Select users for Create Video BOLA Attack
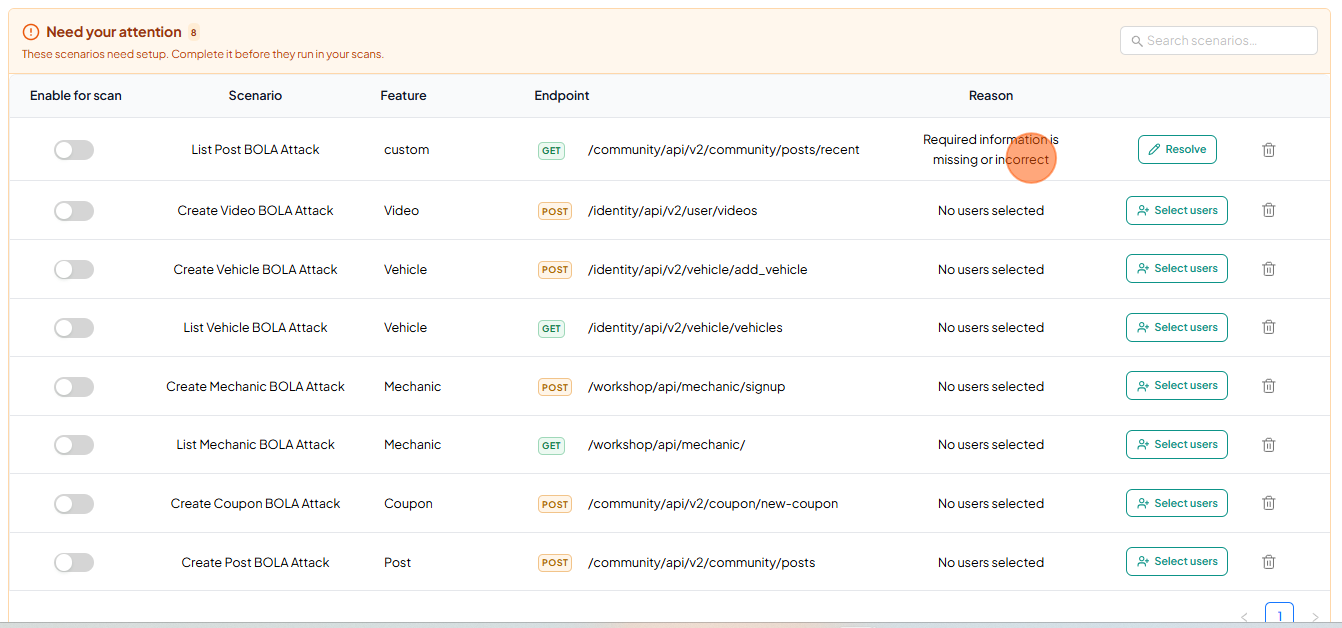Image resolution: width=1342 pixels, height=628 pixels. coord(1176,210)
